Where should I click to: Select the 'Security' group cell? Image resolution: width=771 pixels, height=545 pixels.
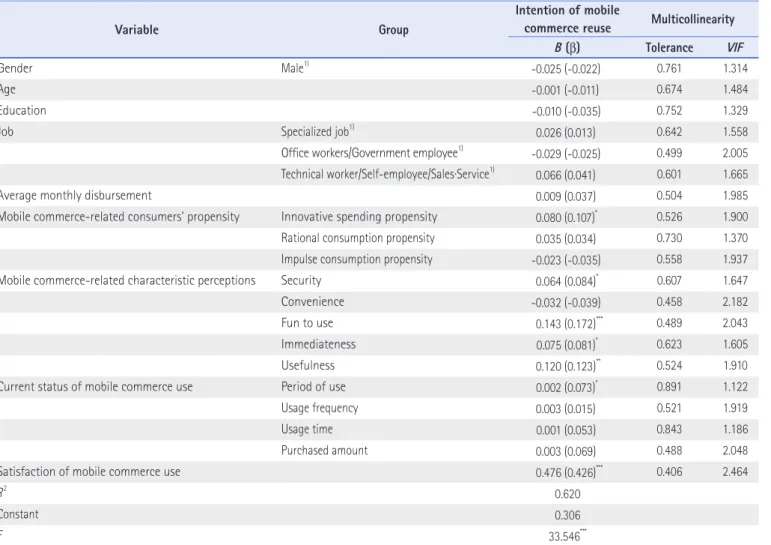tap(301, 280)
